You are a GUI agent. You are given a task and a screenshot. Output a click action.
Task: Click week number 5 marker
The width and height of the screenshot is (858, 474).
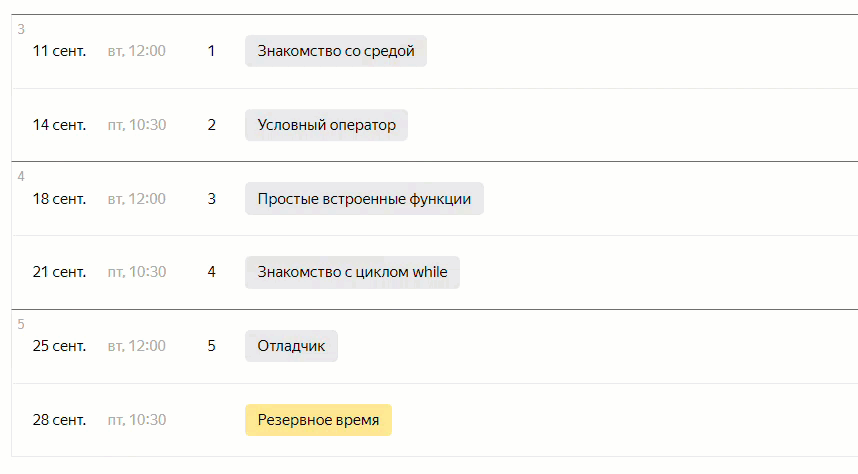(x=21, y=324)
